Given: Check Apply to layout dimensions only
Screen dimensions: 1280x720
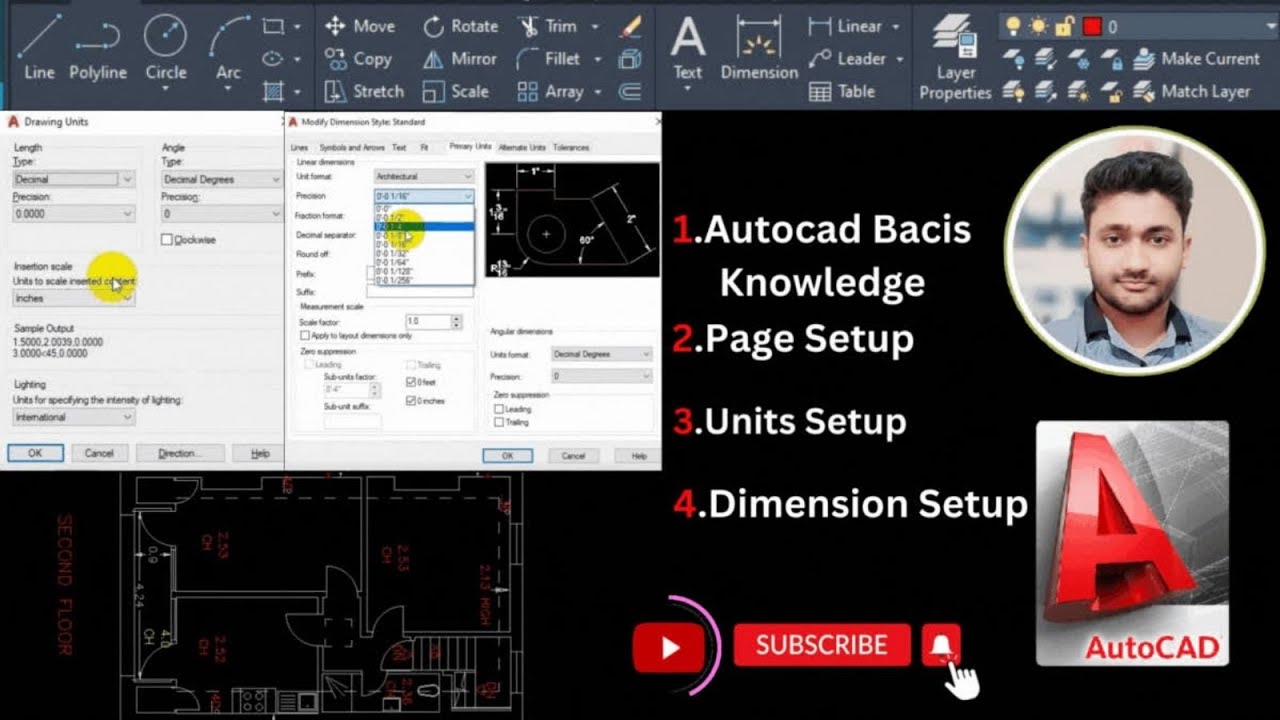Looking at the screenshot, I should click(305, 336).
